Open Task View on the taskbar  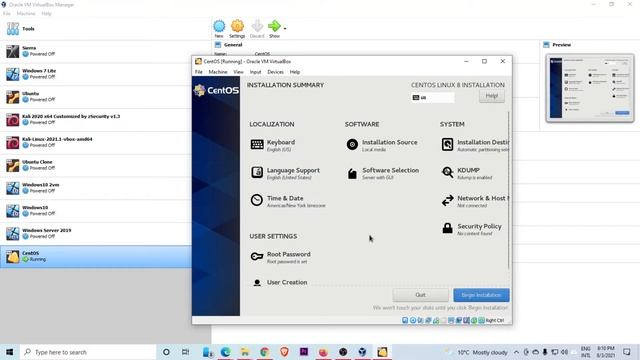[x=185, y=352]
